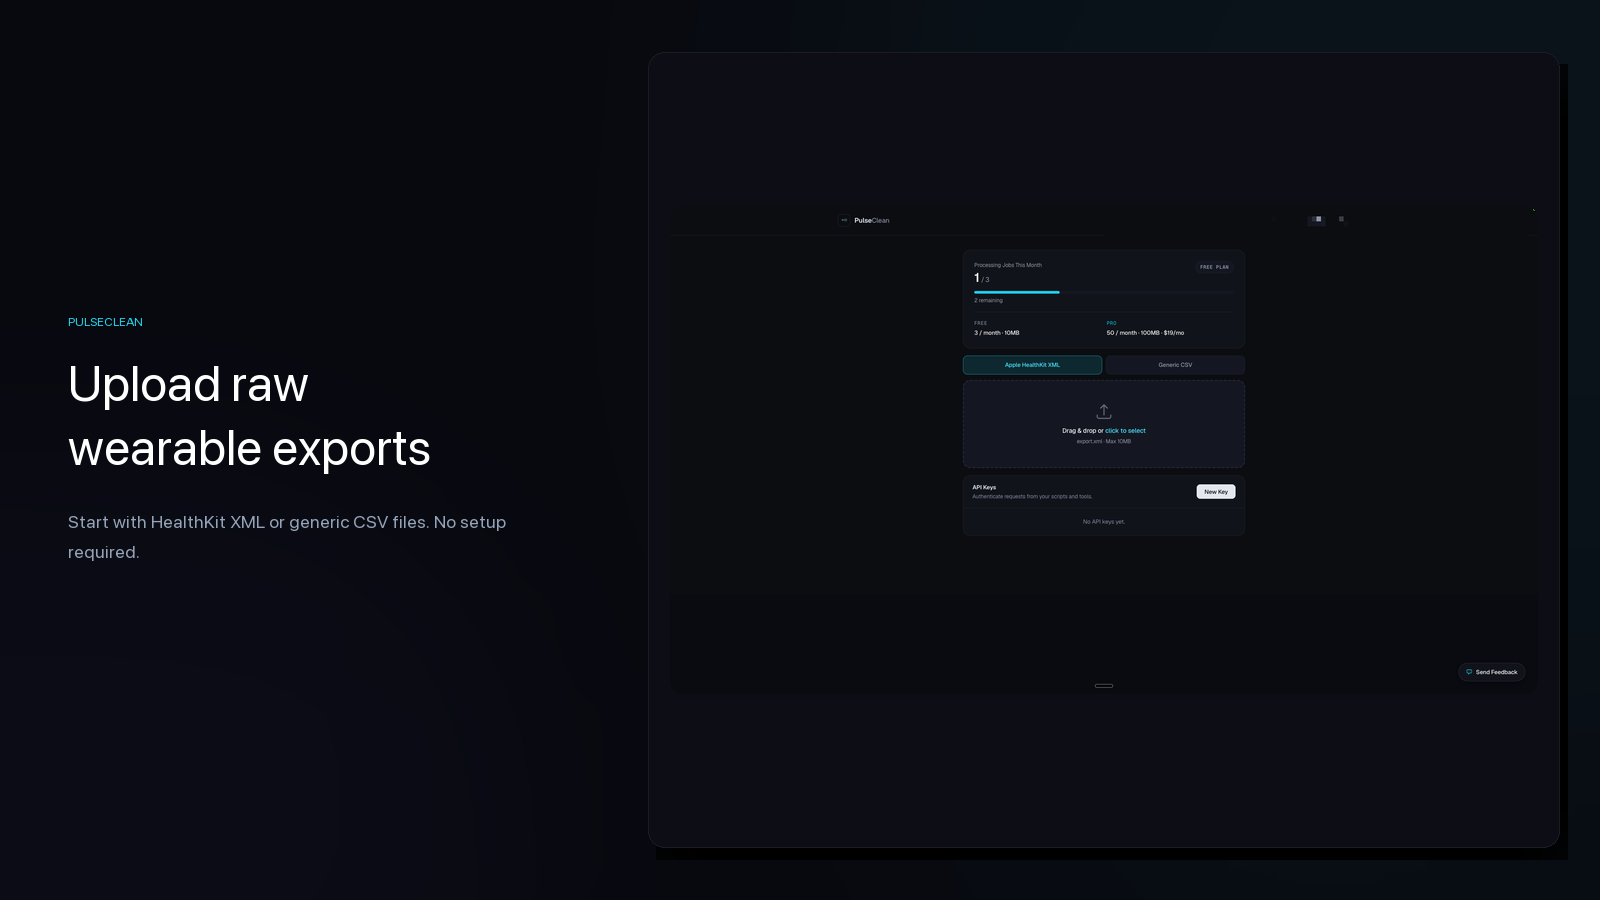
Task: Click the upload arrow icon in drop zone
Action: pyautogui.click(x=1104, y=412)
